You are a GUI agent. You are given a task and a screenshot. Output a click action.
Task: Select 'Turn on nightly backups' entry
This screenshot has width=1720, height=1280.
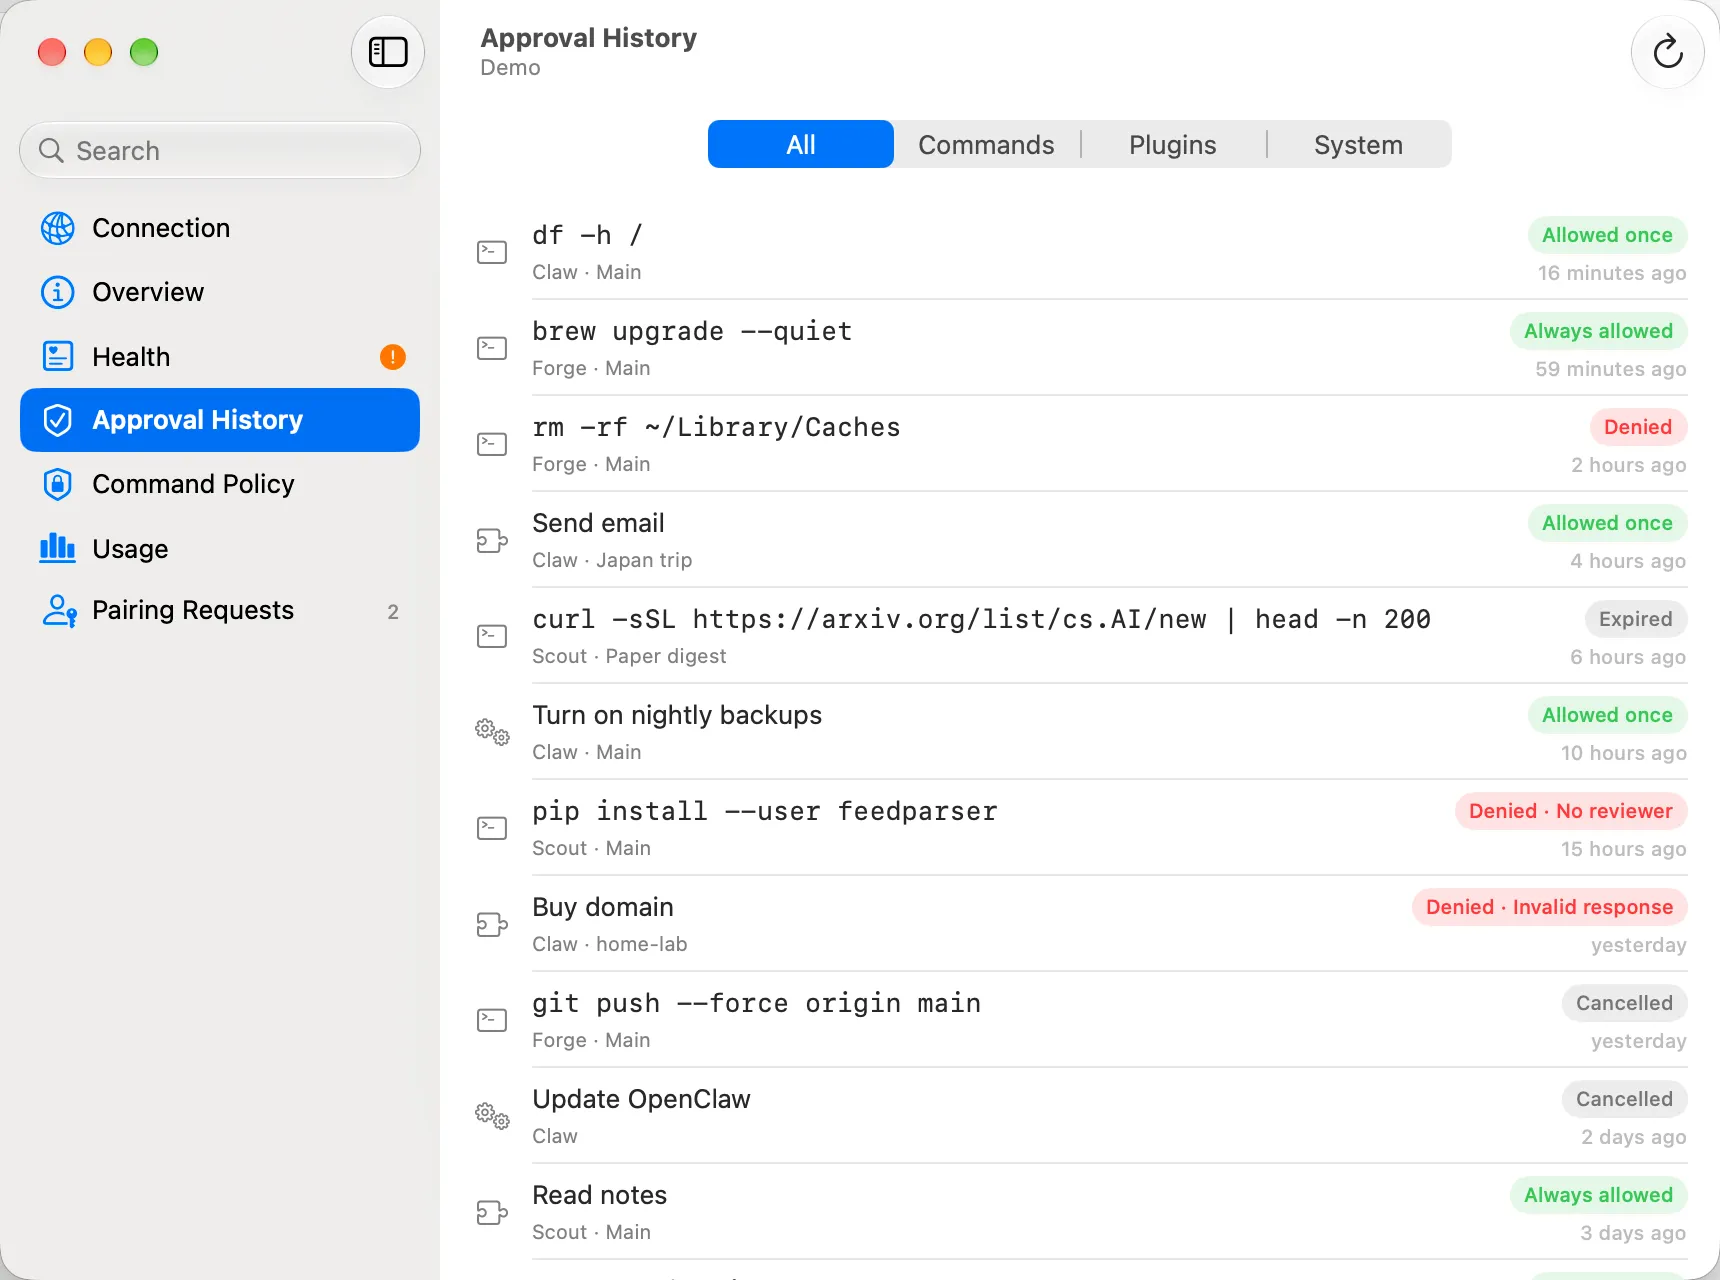point(1080,732)
